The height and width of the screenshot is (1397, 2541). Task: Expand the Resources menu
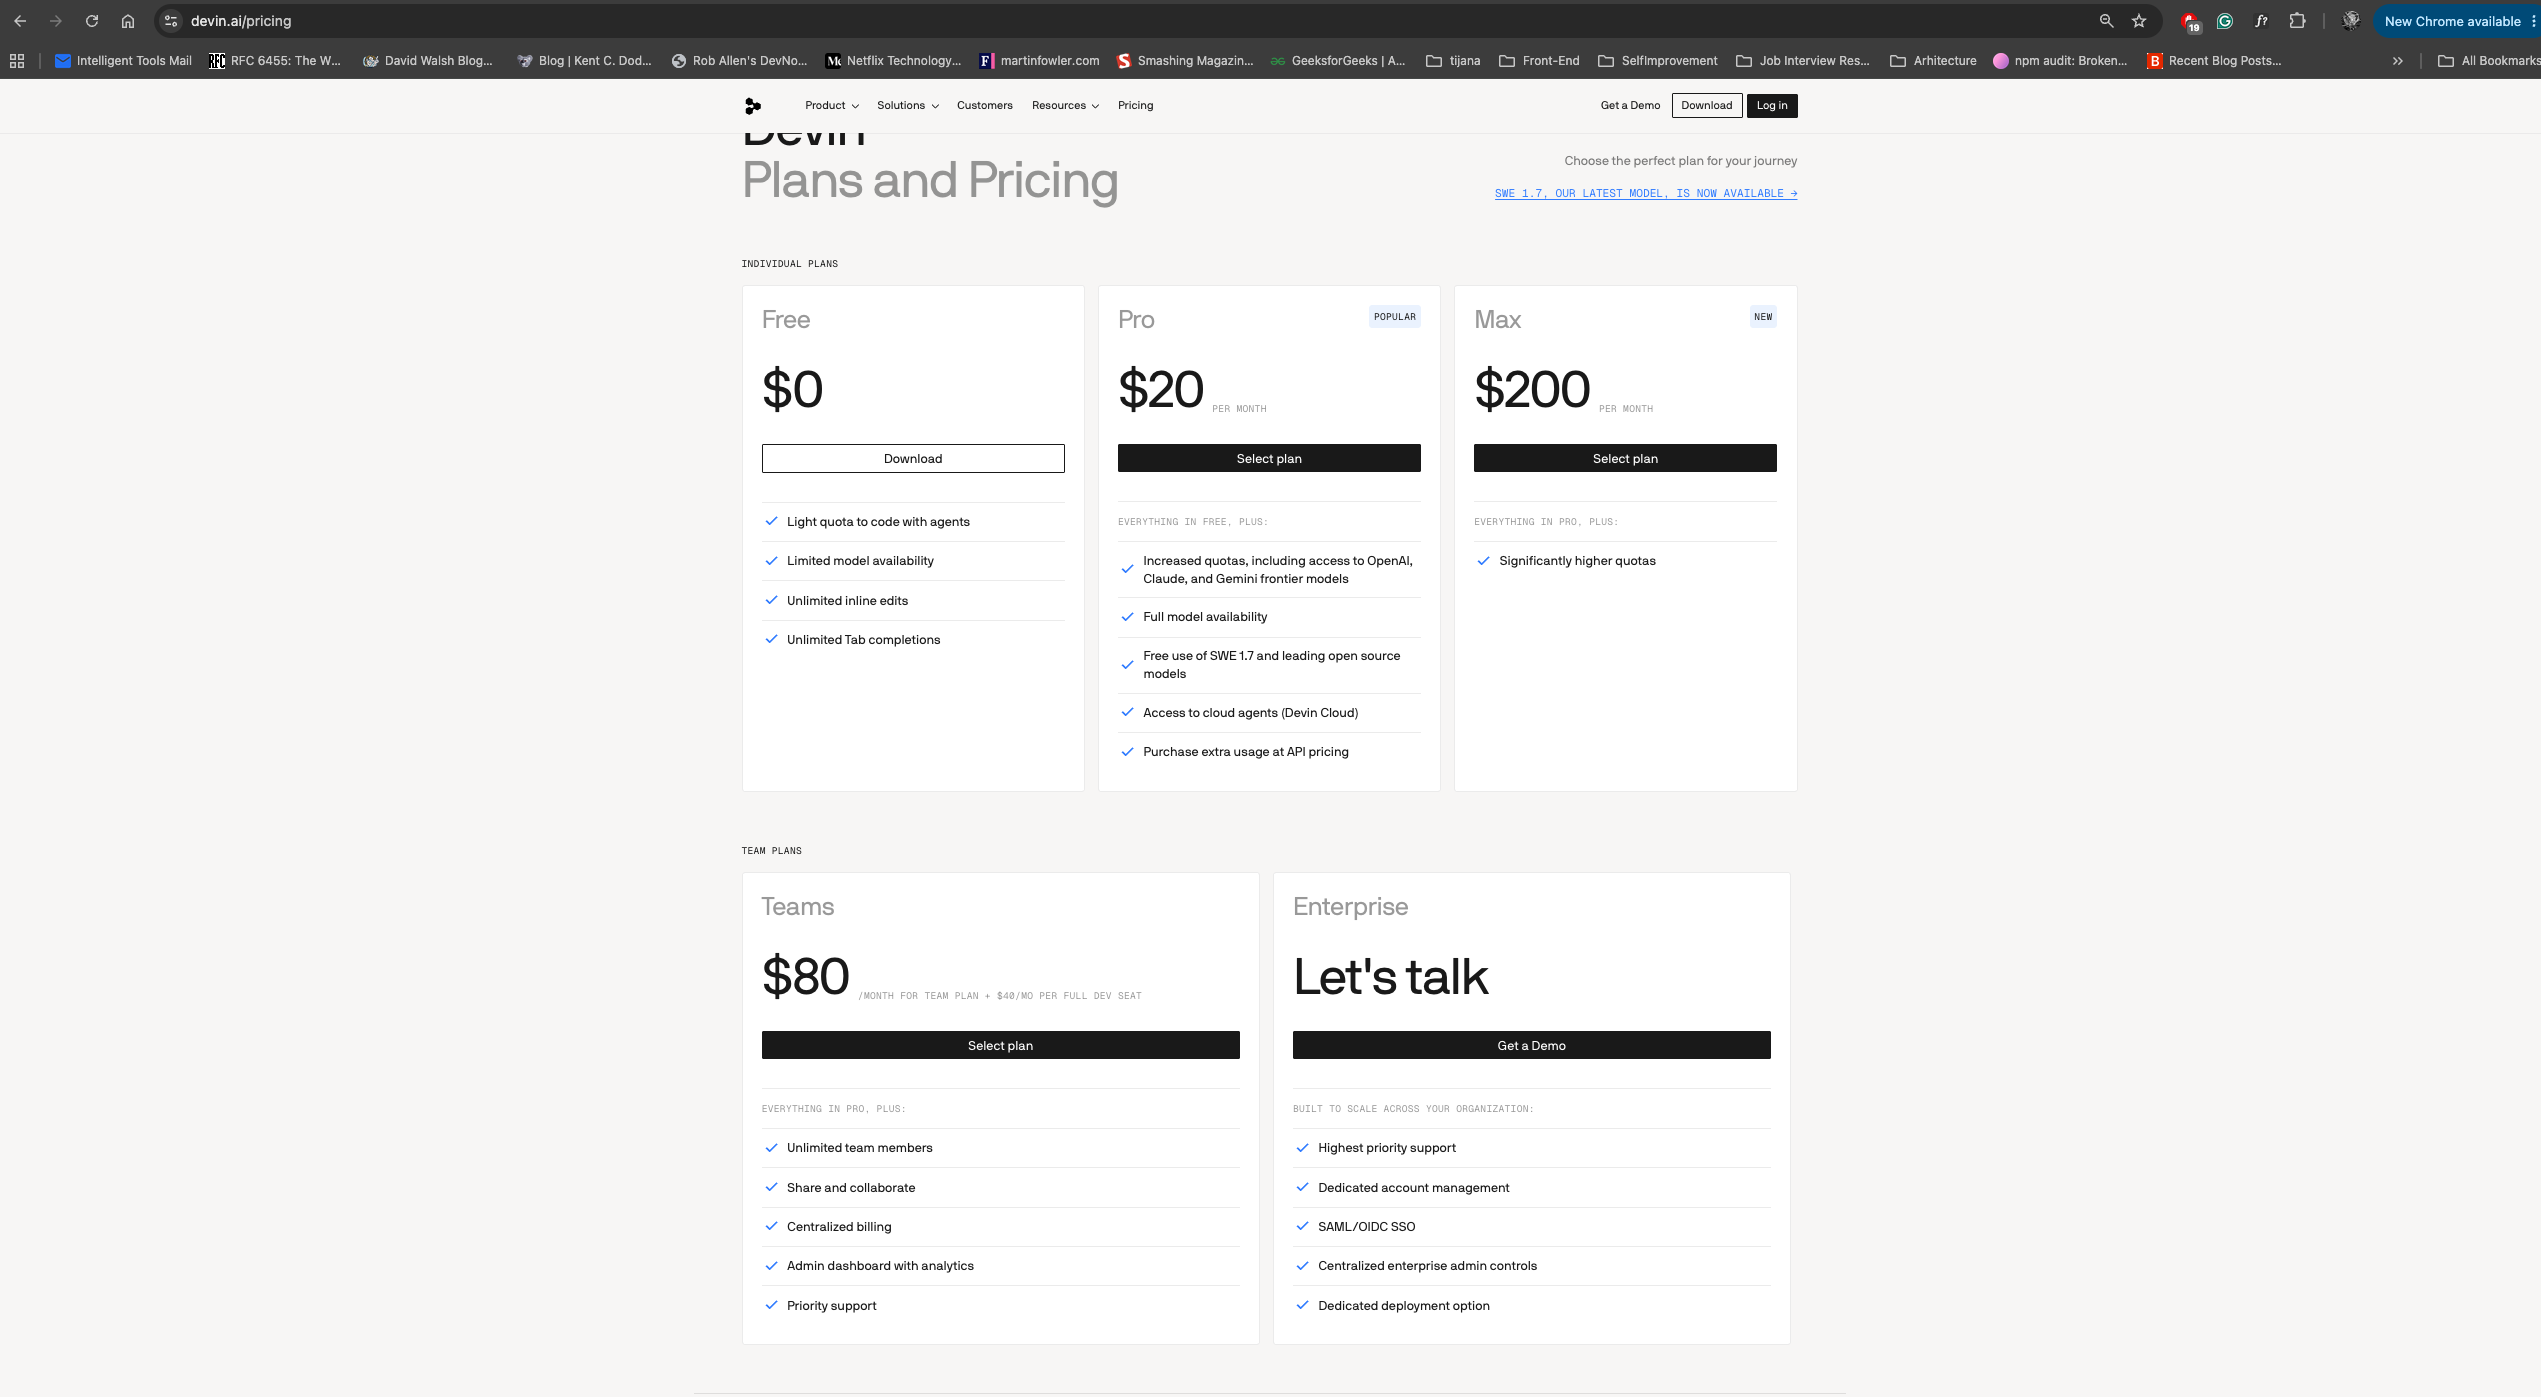point(1065,106)
